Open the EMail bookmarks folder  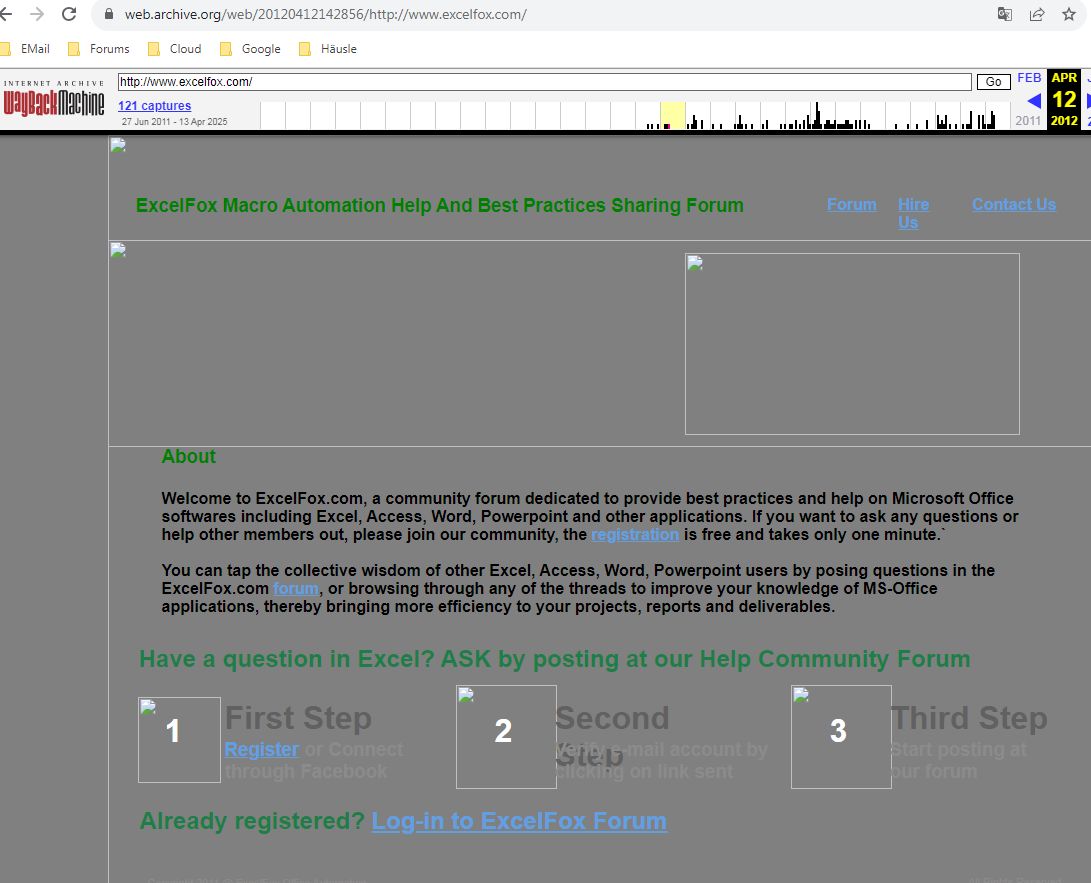(x=26, y=49)
